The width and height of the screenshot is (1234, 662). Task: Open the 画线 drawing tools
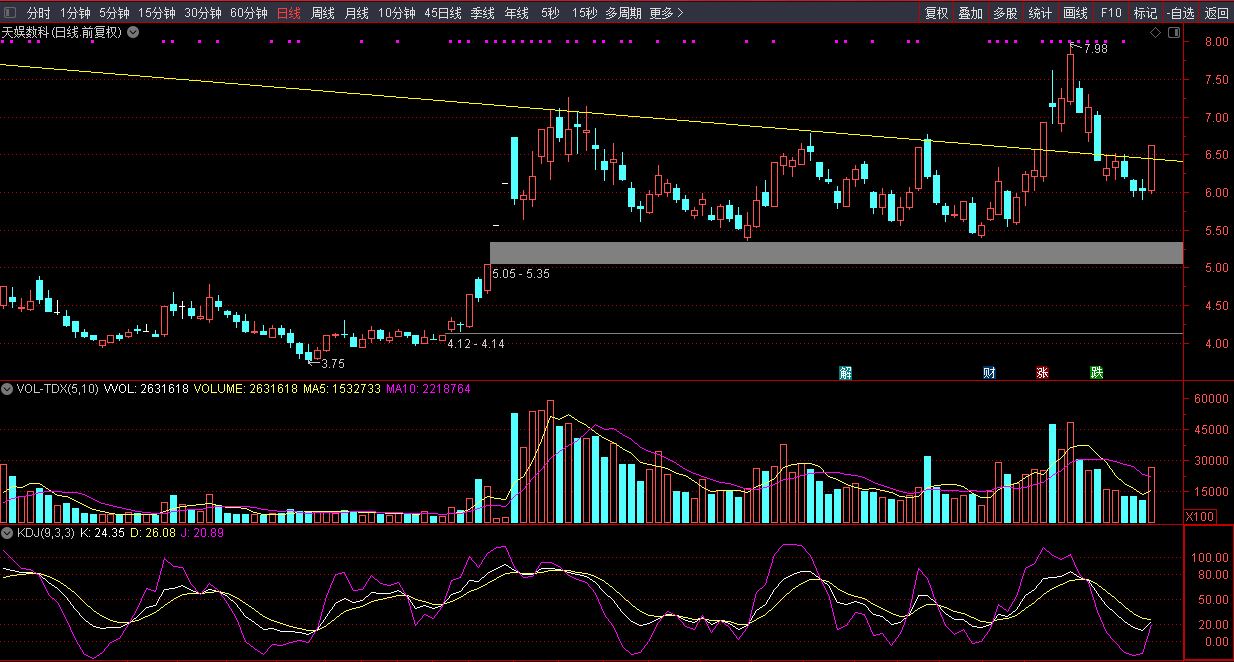click(x=1075, y=13)
